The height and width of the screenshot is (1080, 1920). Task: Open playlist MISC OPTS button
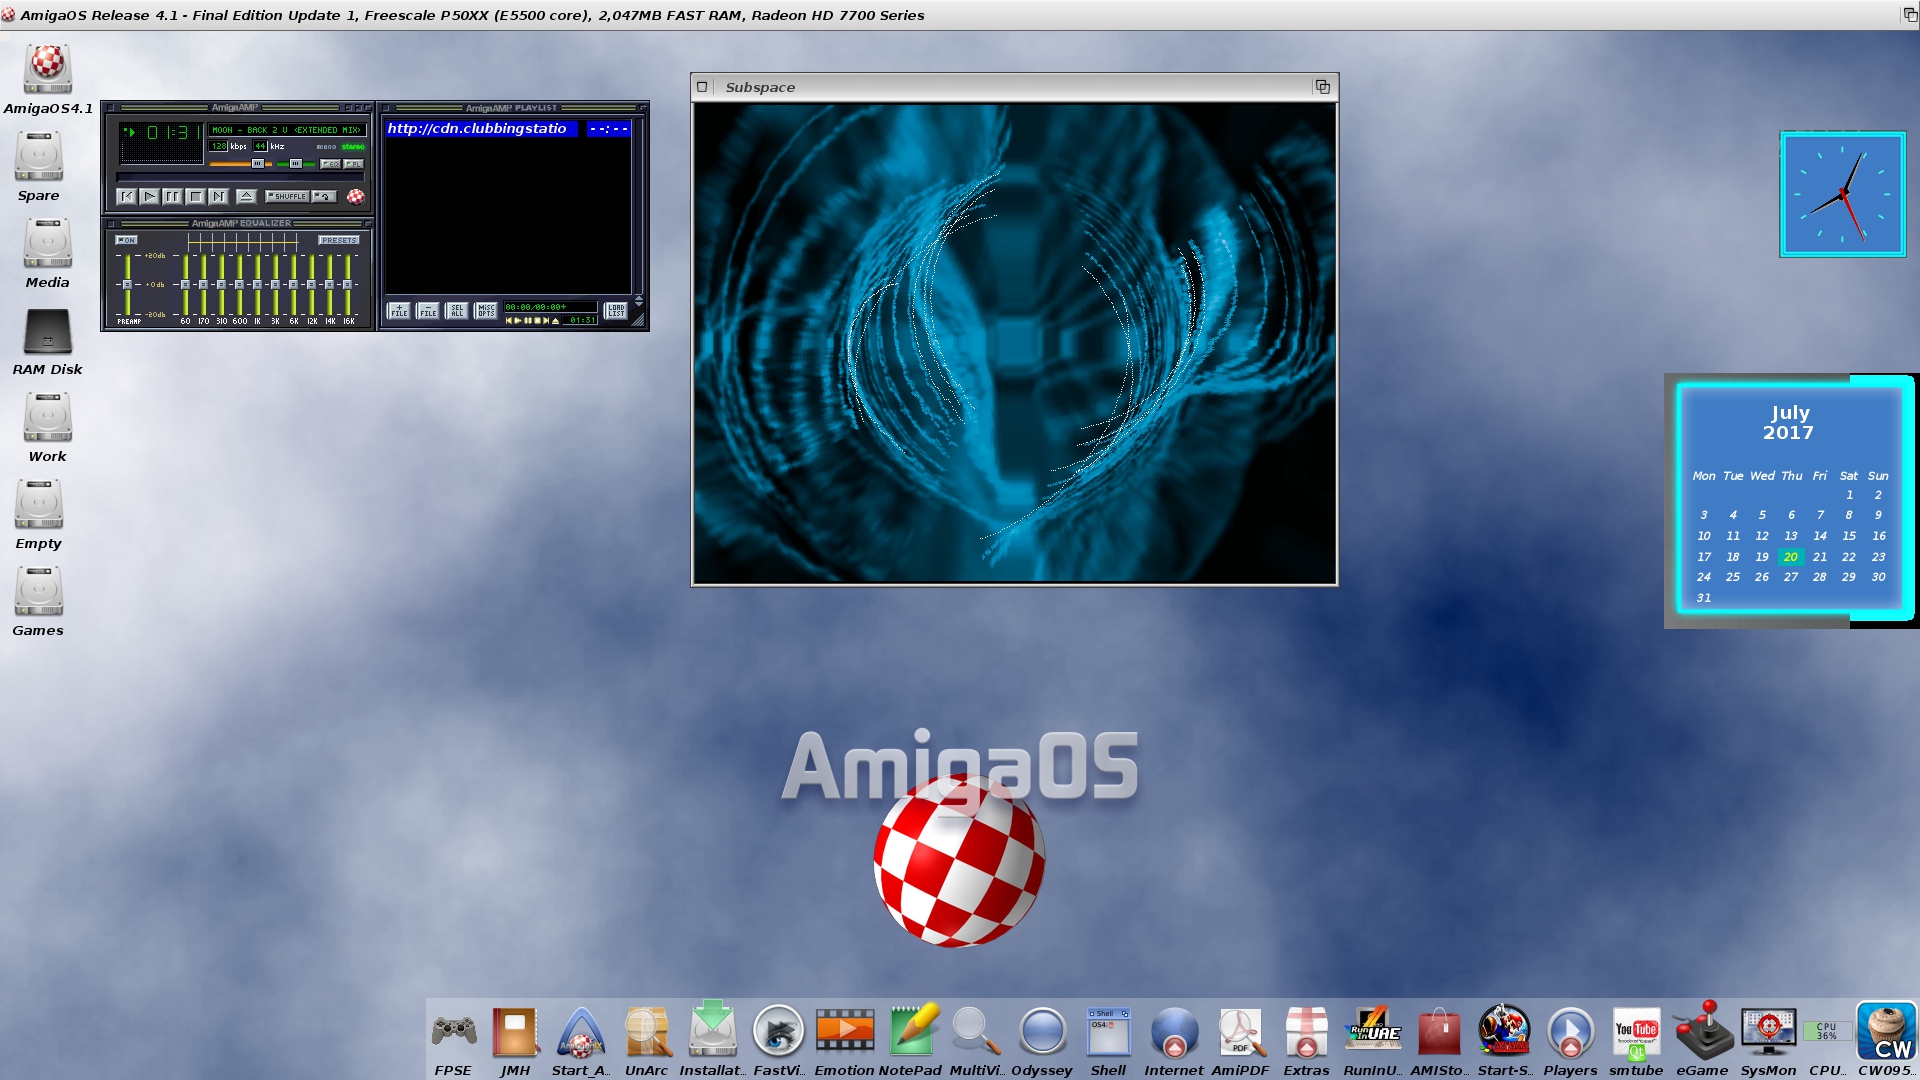click(486, 311)
